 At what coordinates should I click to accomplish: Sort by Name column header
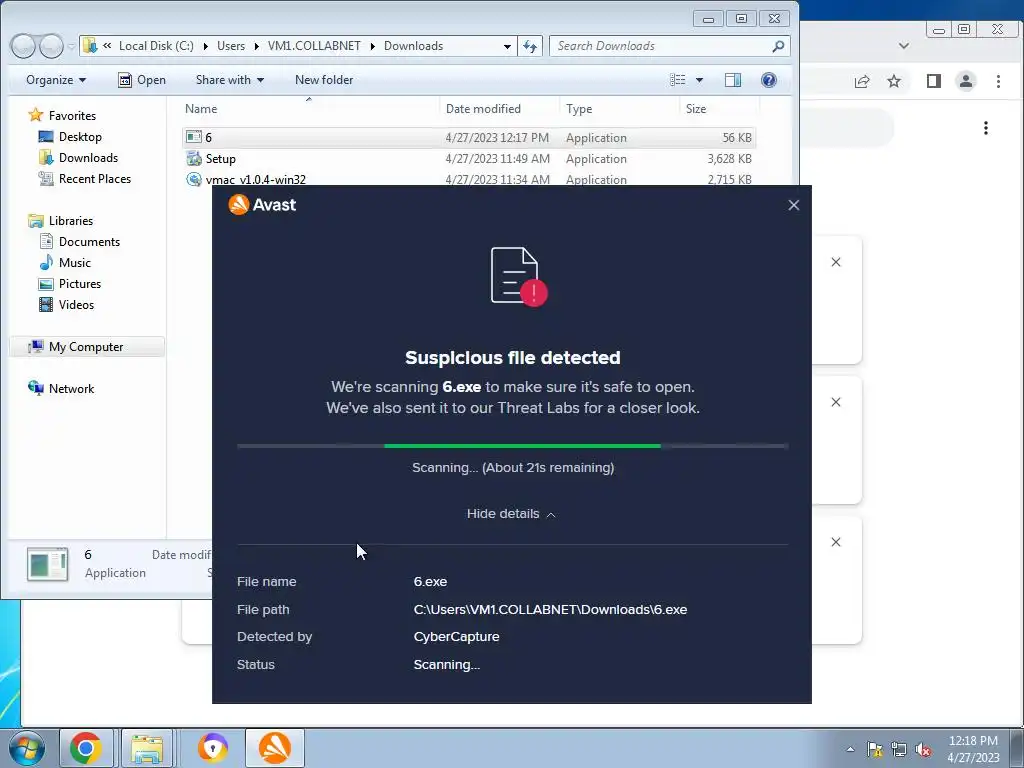310,109
